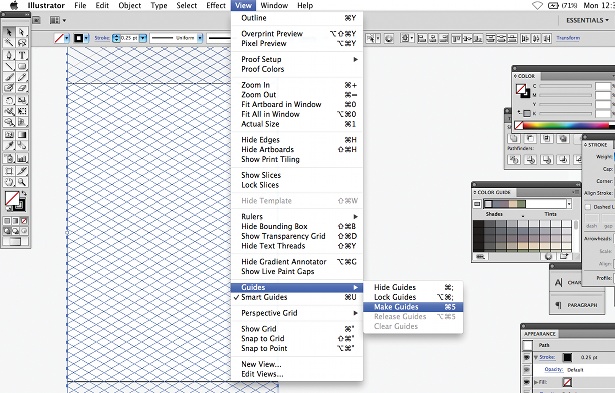This screenshot has width=615, height=393.
Task: Select the Scale tool
Action: (x=22, y=100)
